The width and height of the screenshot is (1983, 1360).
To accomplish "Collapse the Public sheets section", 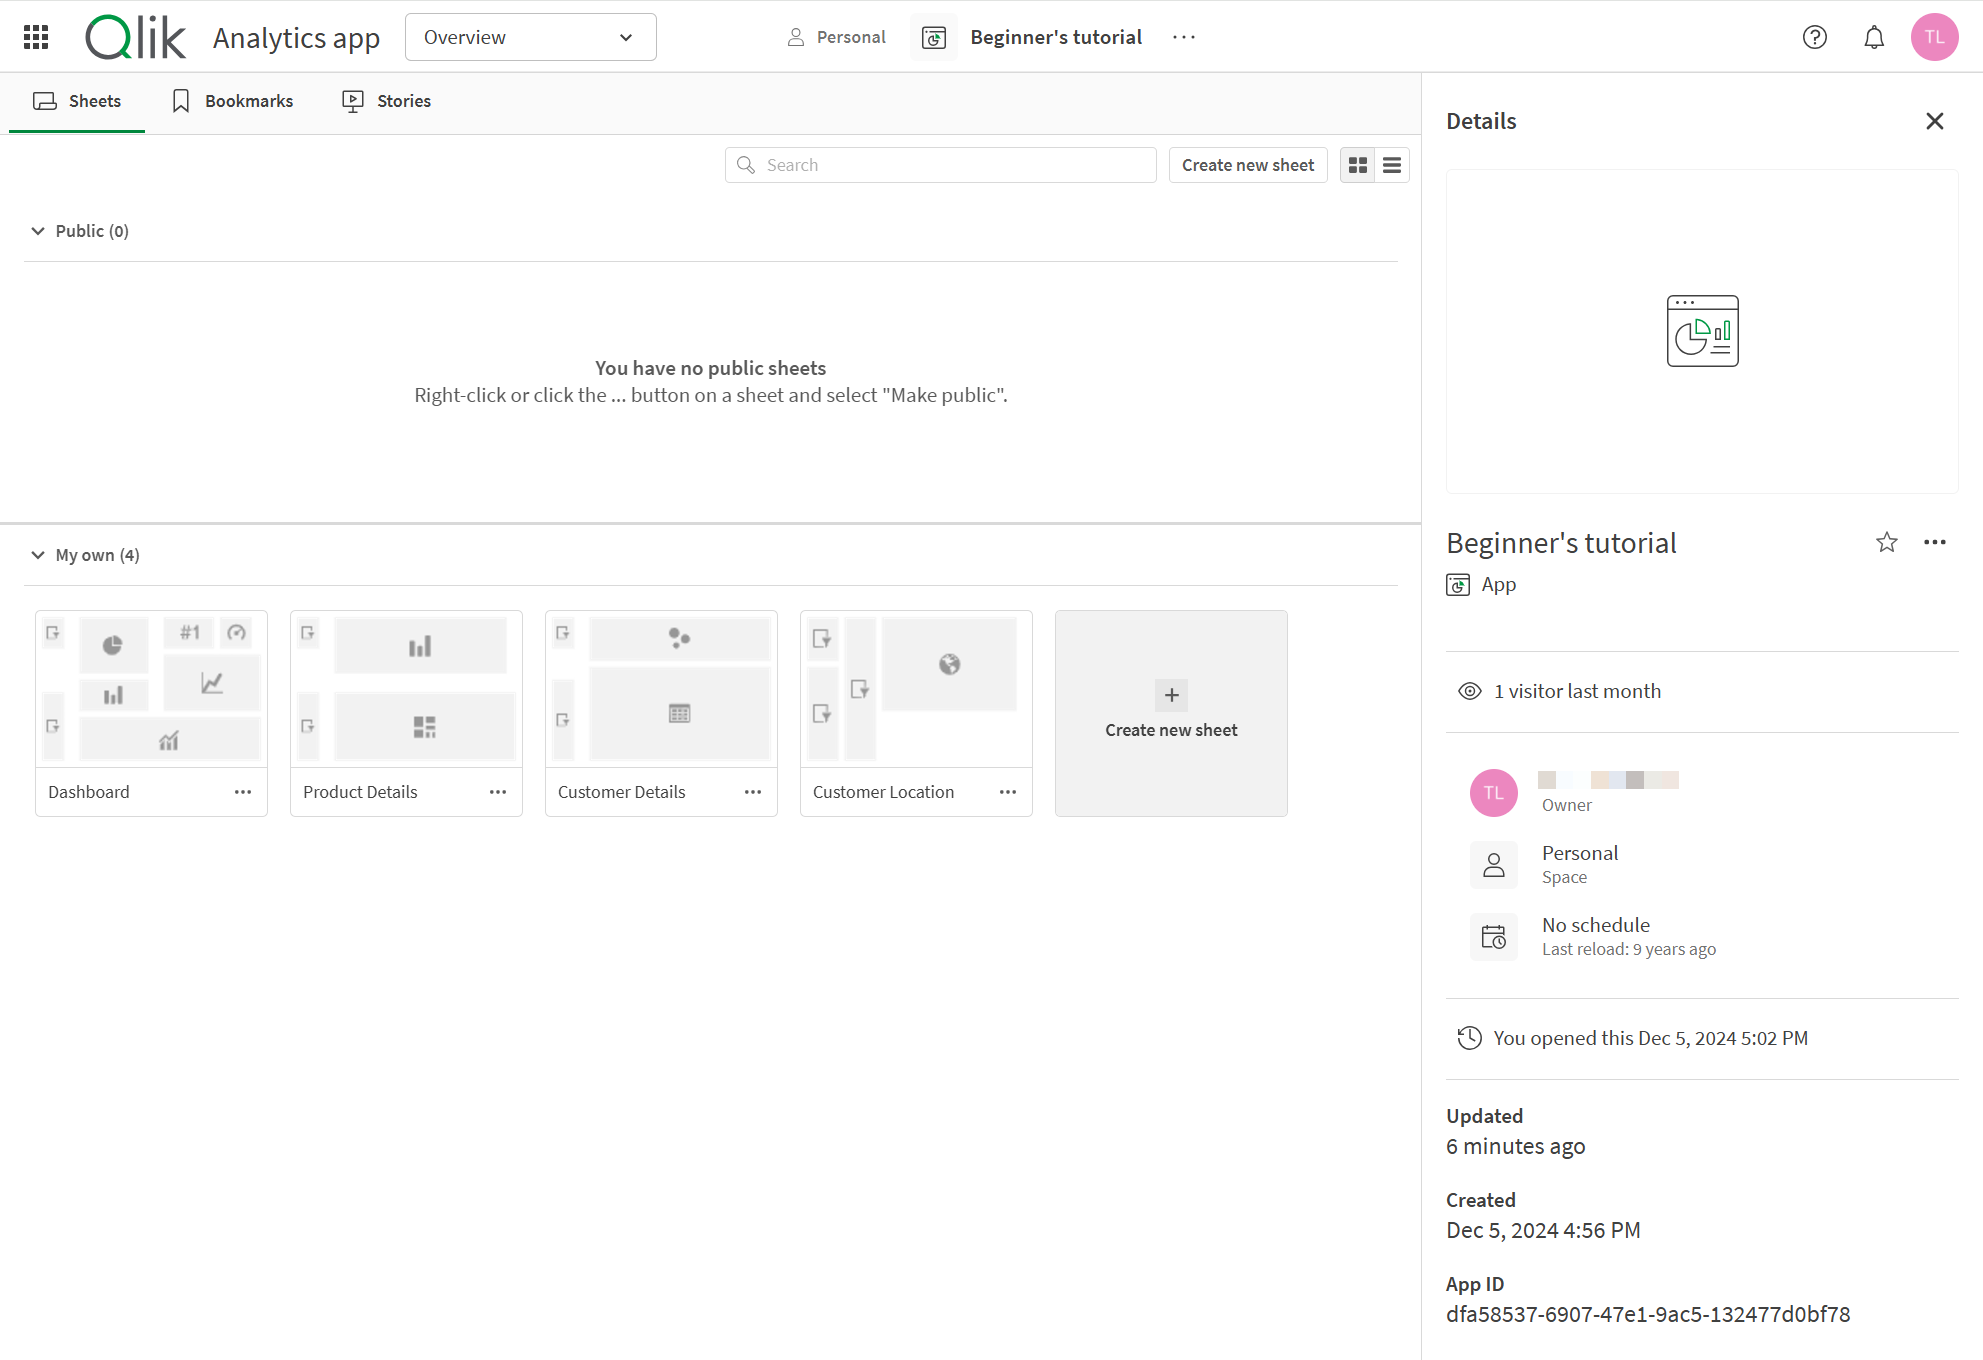I will click(38, 231).
